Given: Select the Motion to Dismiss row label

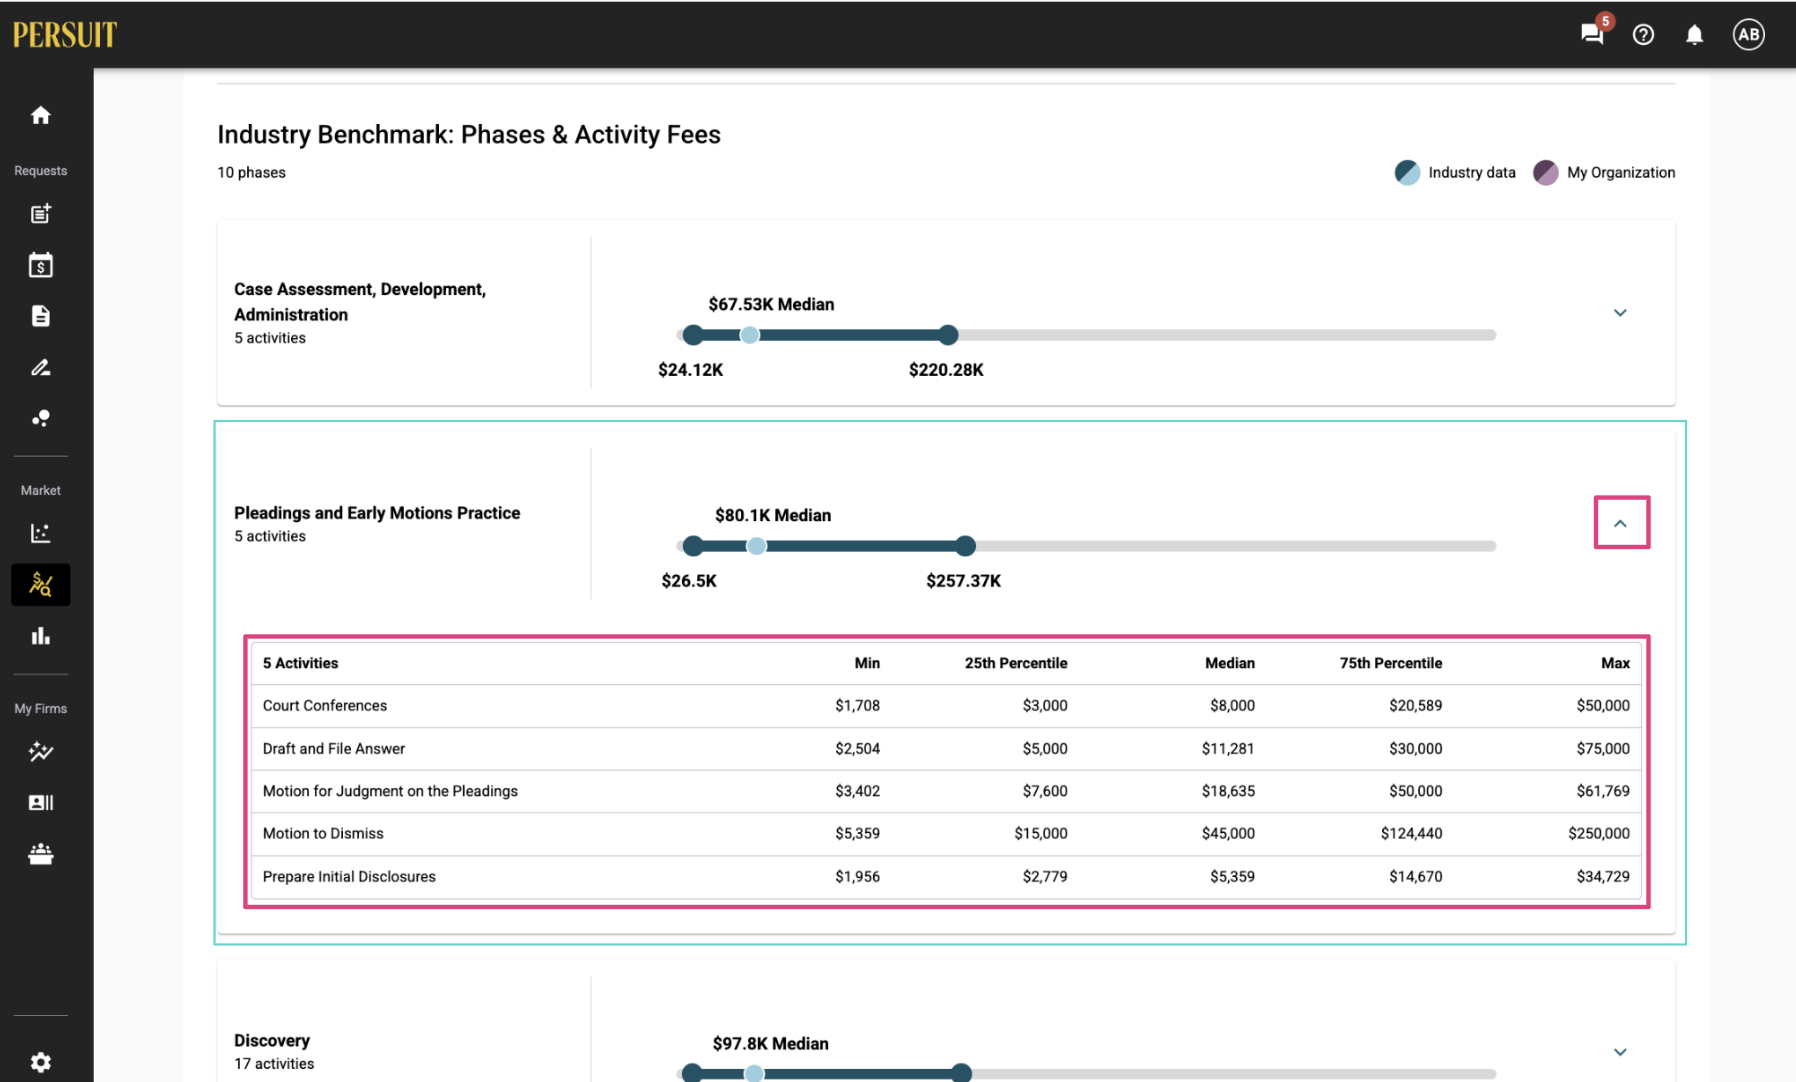Looking at the screenshot, I should 323,834.
